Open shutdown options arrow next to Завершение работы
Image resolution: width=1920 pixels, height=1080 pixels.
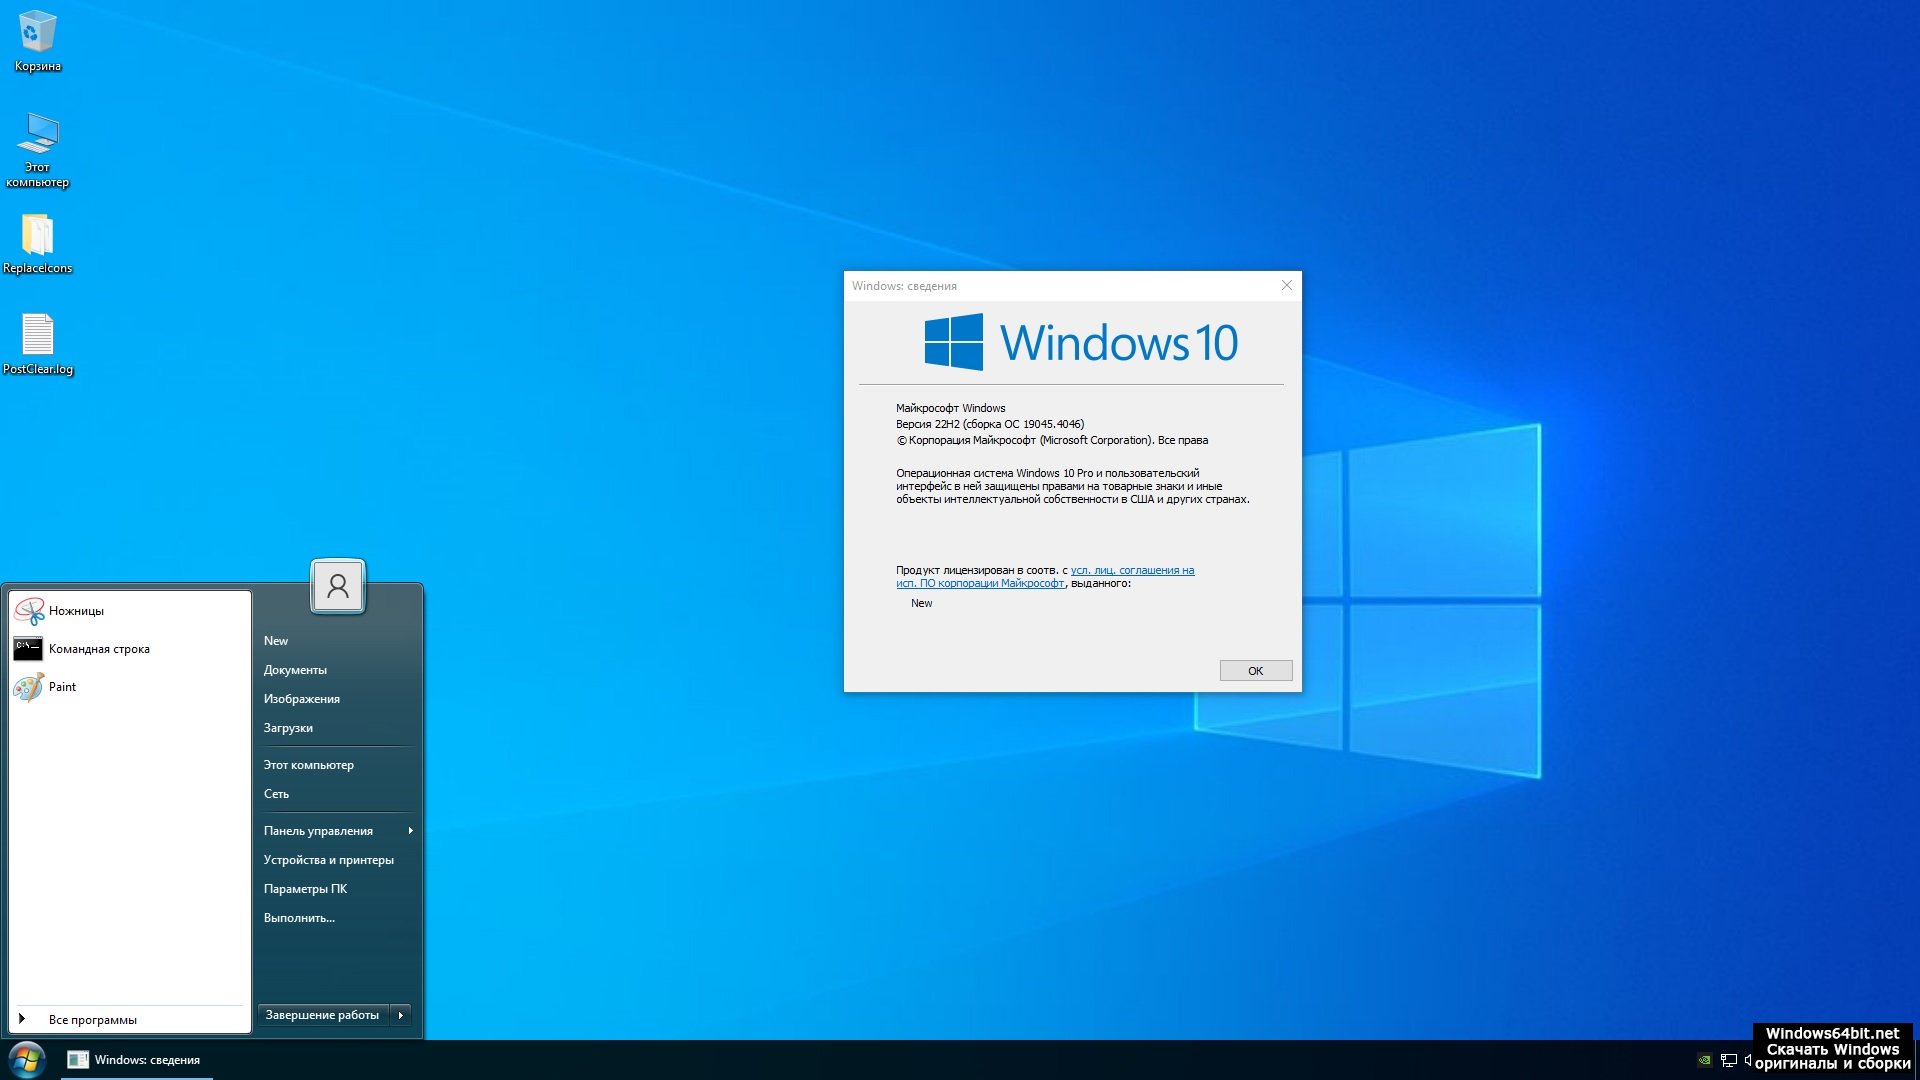click(x=401, y=1015)
